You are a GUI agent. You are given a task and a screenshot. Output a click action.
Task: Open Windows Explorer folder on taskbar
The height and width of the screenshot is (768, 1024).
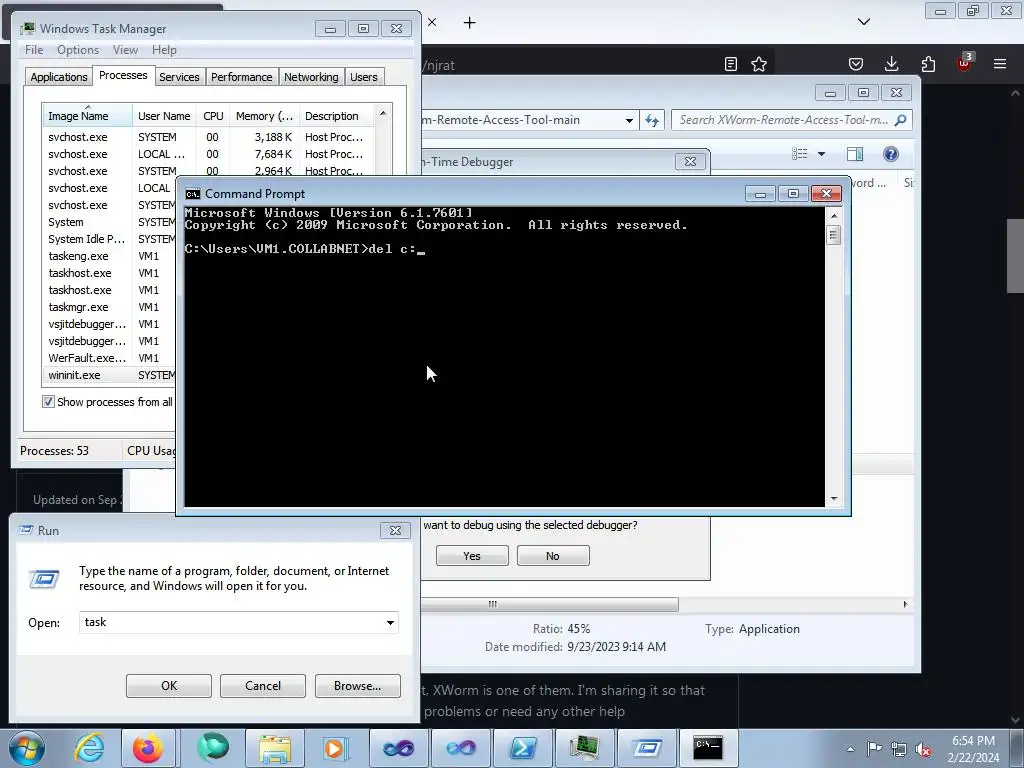pos(275,748)
